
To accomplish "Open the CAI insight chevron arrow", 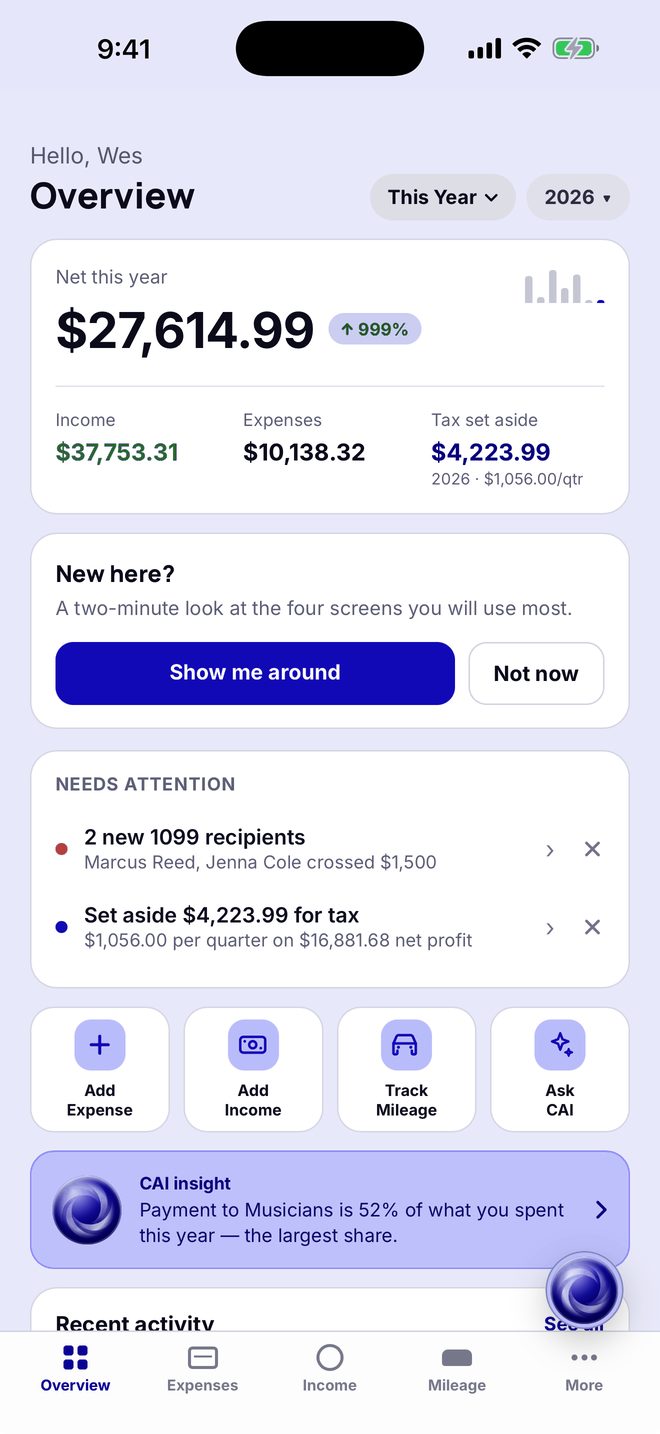I will 601,1210.
